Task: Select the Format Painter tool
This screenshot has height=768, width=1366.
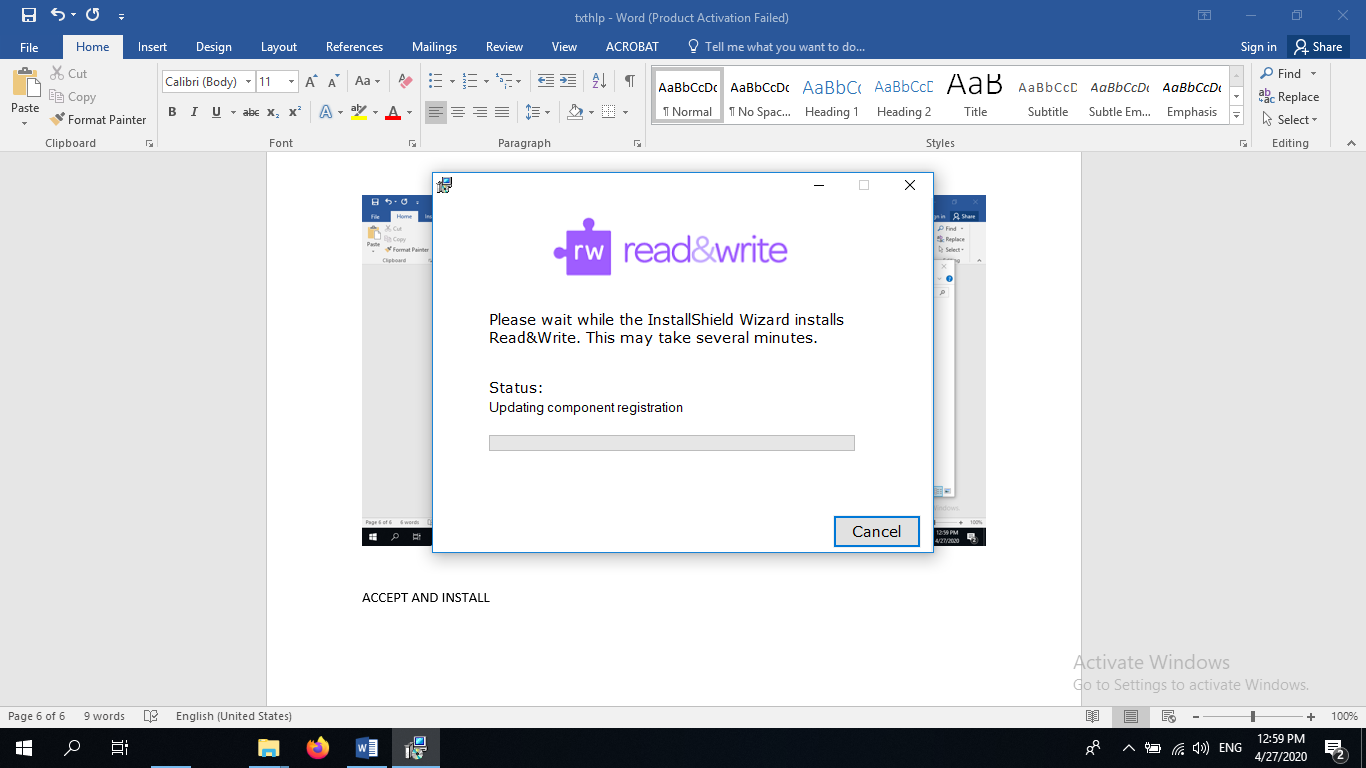Action: pyautogui.click(x=98, y=119)
